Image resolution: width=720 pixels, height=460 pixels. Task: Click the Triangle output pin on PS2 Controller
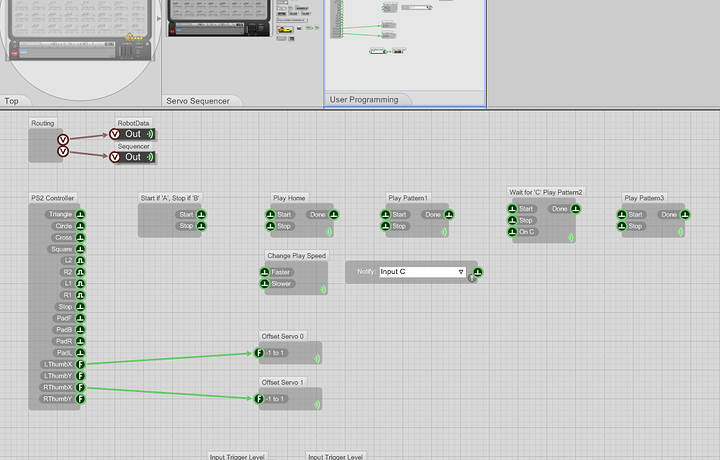tap(80, 214)
